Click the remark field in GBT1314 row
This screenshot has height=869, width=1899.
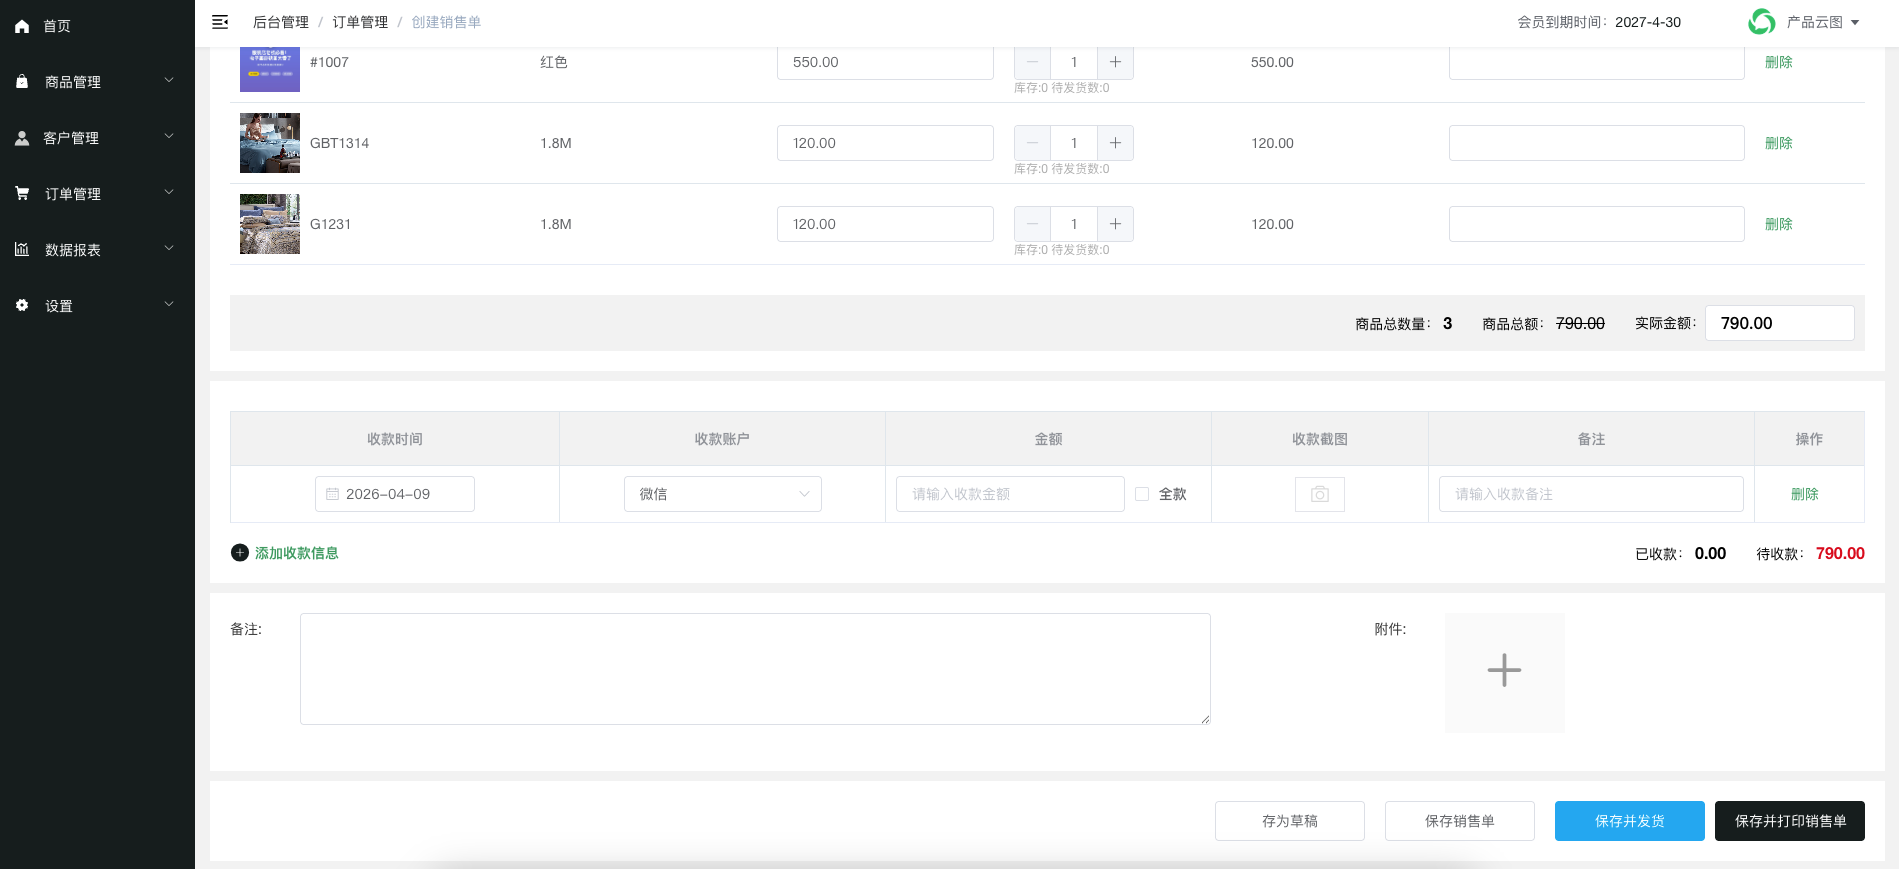[1597, 143]
